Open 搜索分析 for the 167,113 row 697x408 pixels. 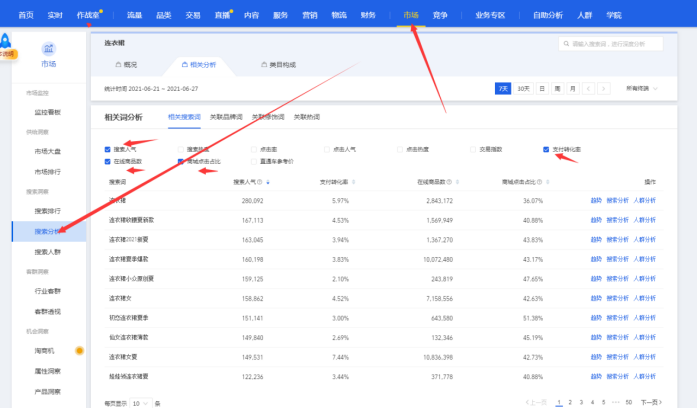[x=617, y=220]
